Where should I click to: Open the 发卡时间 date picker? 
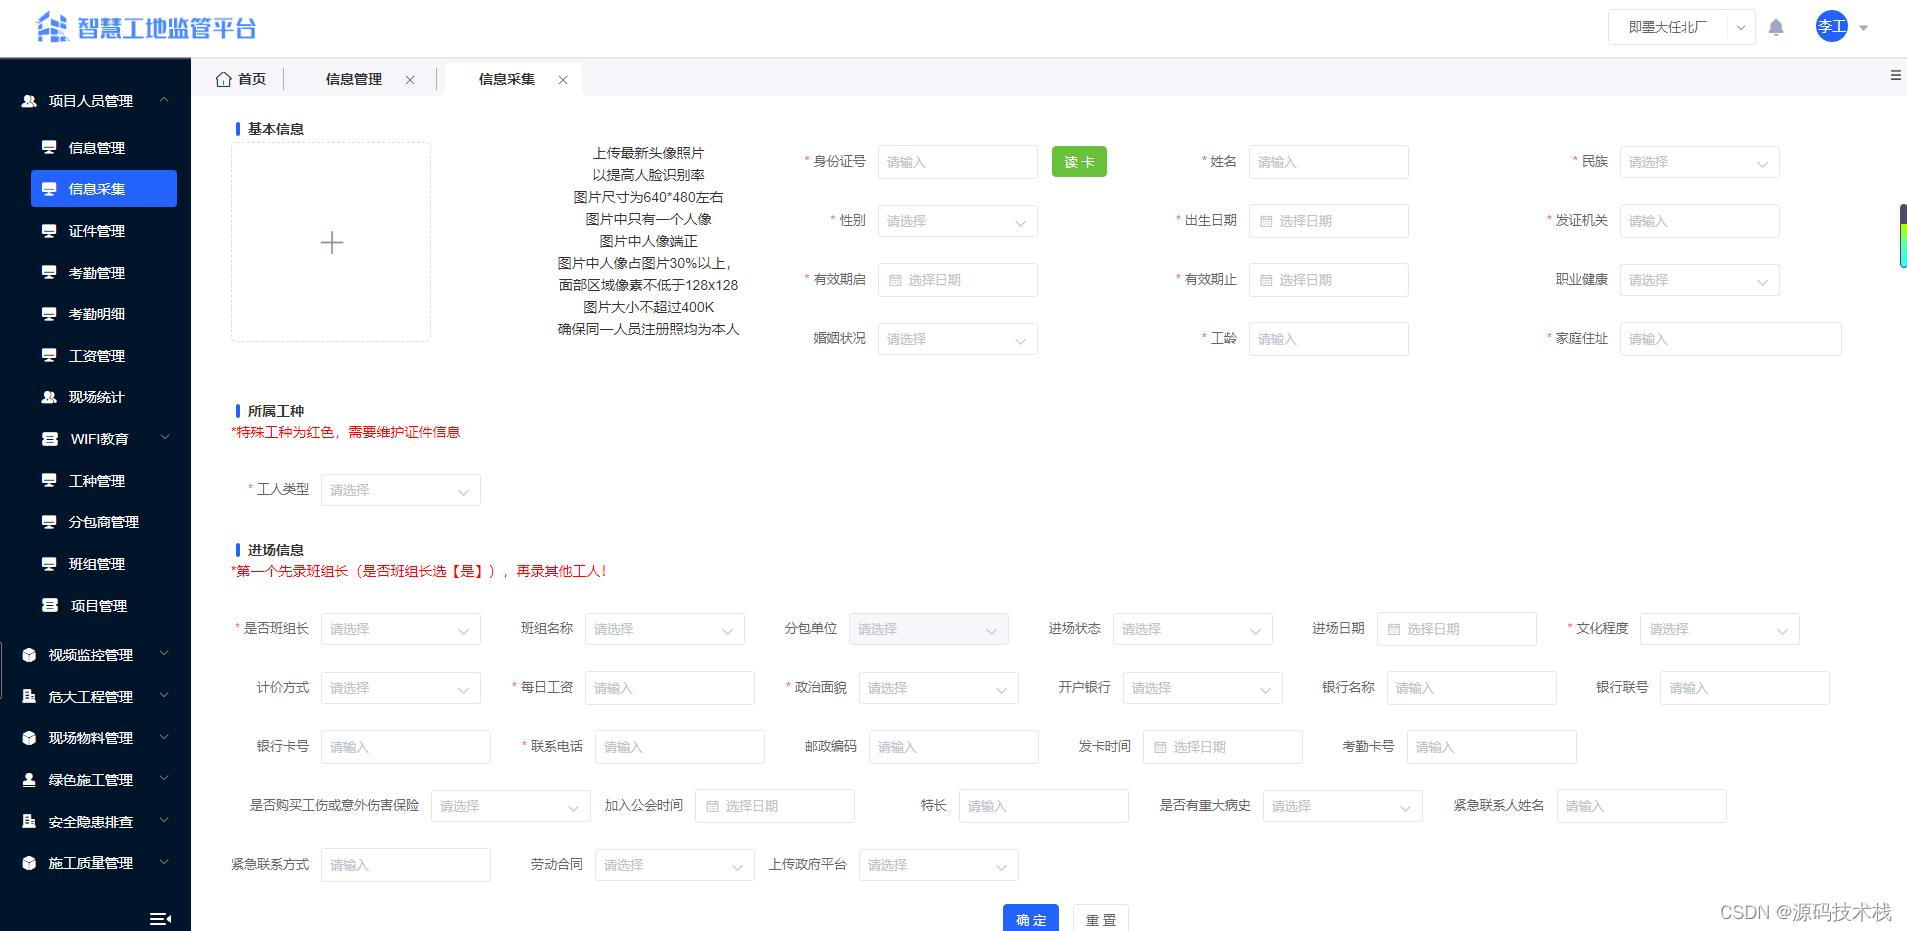click(1223, 747)
